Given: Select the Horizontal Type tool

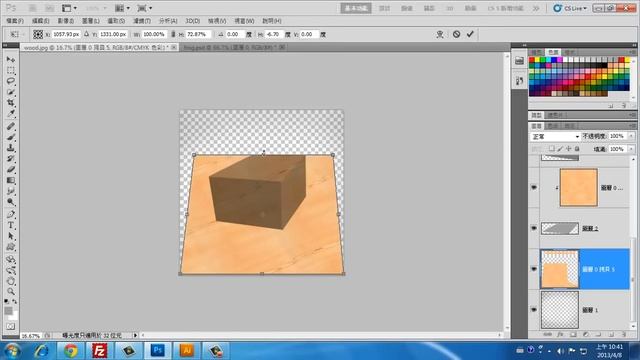Looking at the screenshot, I should 11,225.
